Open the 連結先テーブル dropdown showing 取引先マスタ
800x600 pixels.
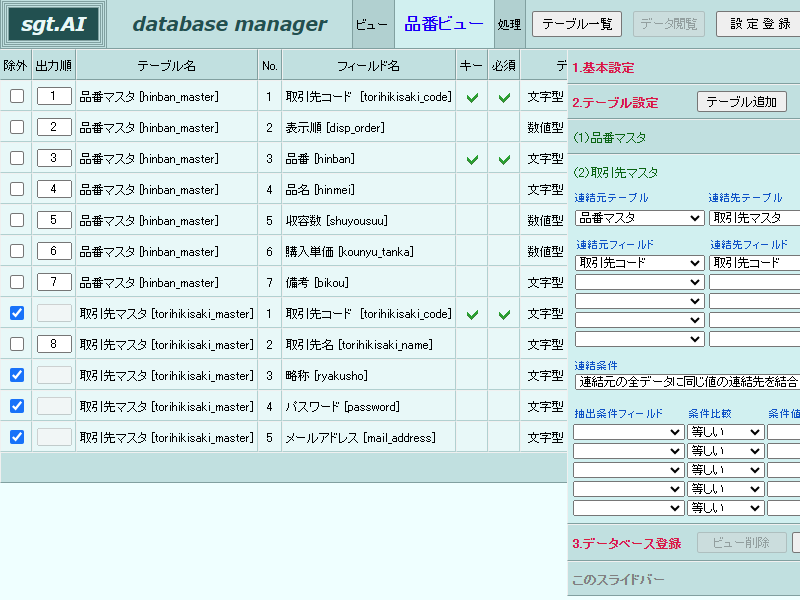[755, 218]
